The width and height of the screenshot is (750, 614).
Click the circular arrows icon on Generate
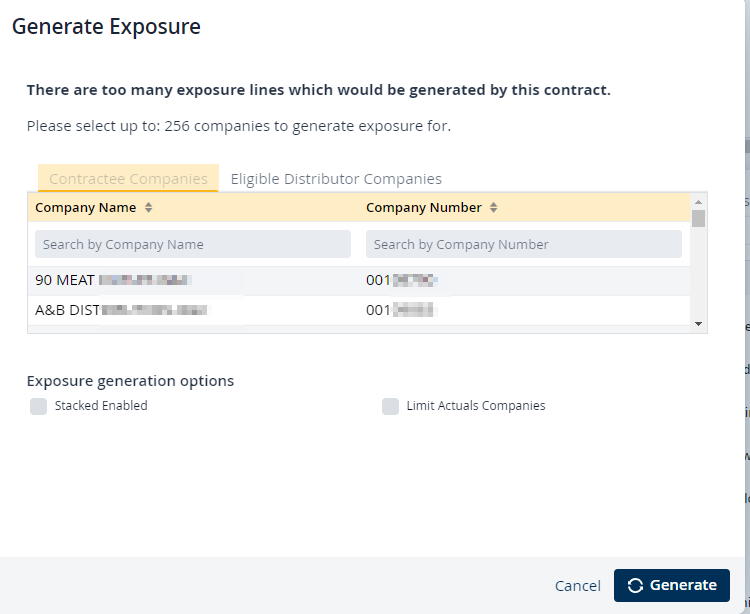point(635,586)
